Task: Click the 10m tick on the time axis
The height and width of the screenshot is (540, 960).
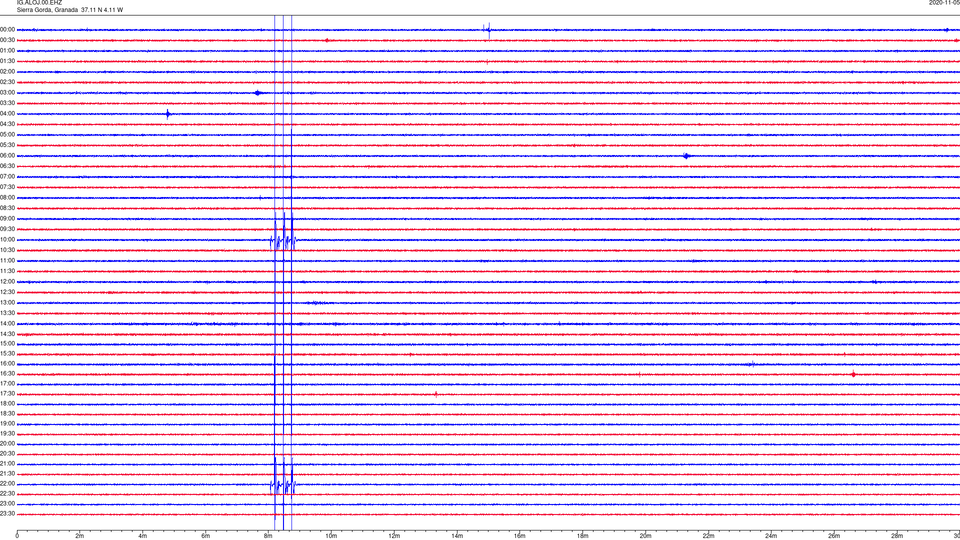Action: pos(331,536)
